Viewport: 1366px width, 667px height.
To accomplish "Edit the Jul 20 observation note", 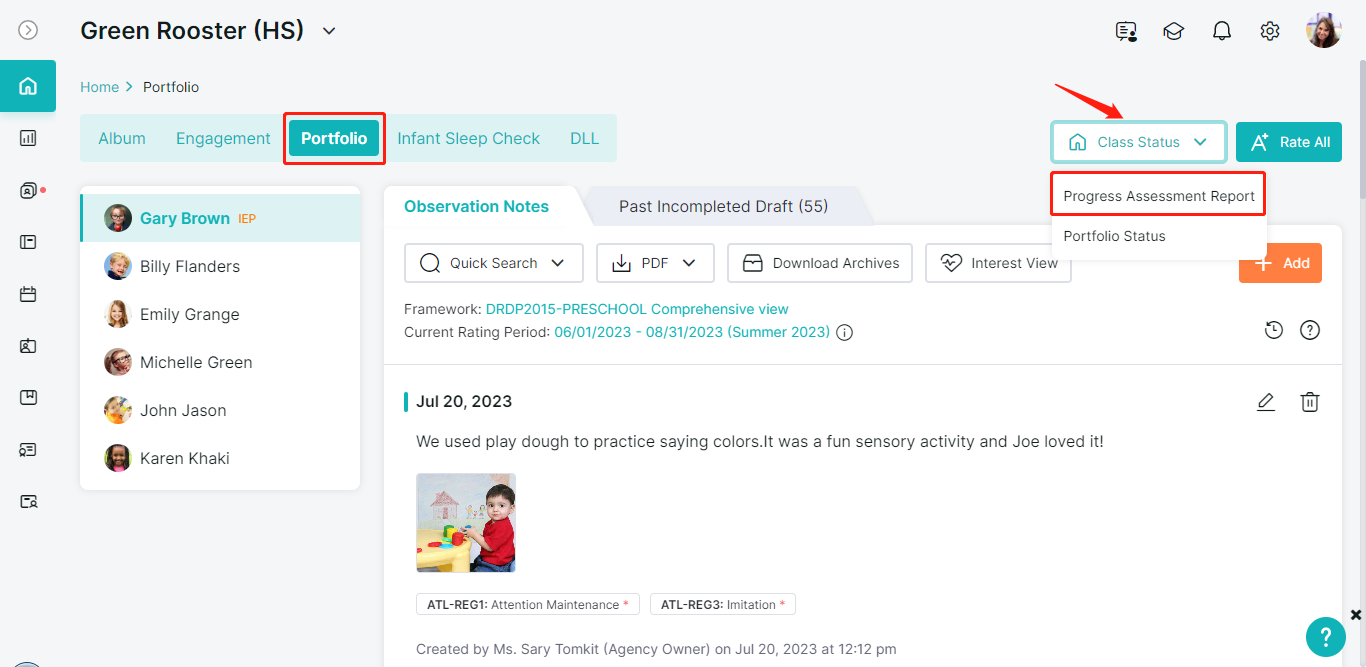I will pos(1266,402).
